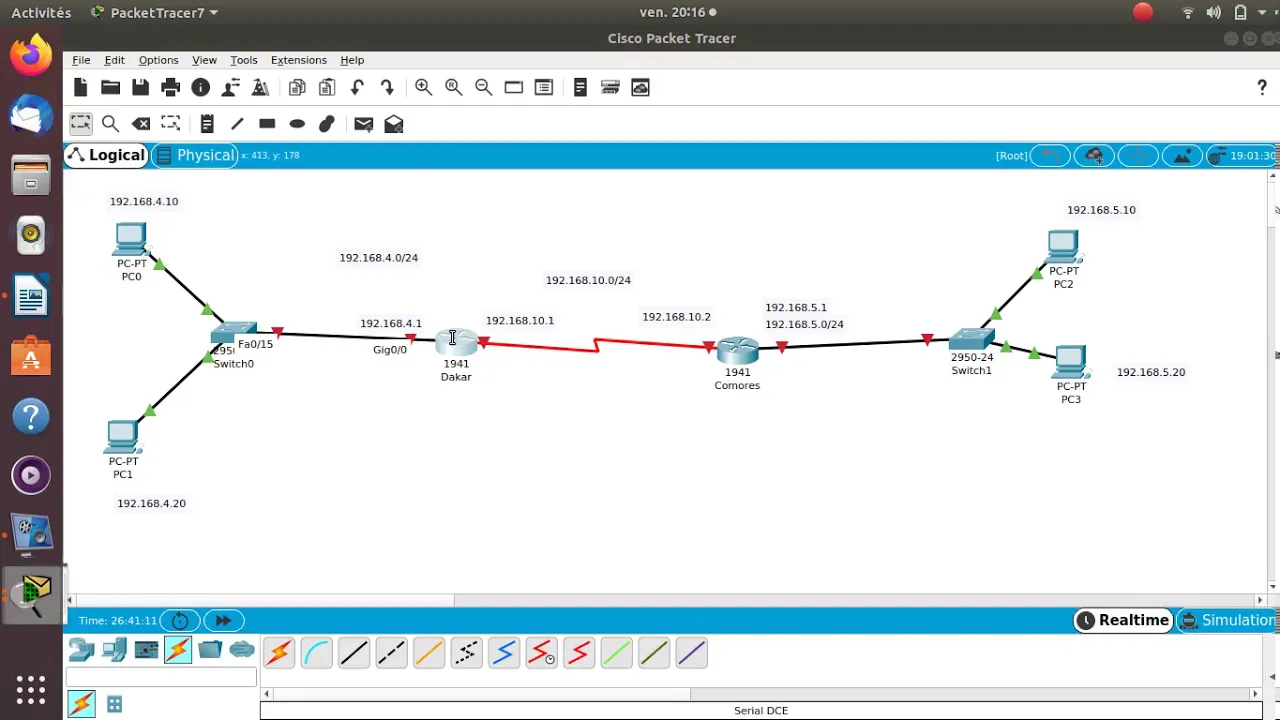Print the workspace with printer icon
The image size is (1280, 720).
click(x=171, y=88)
